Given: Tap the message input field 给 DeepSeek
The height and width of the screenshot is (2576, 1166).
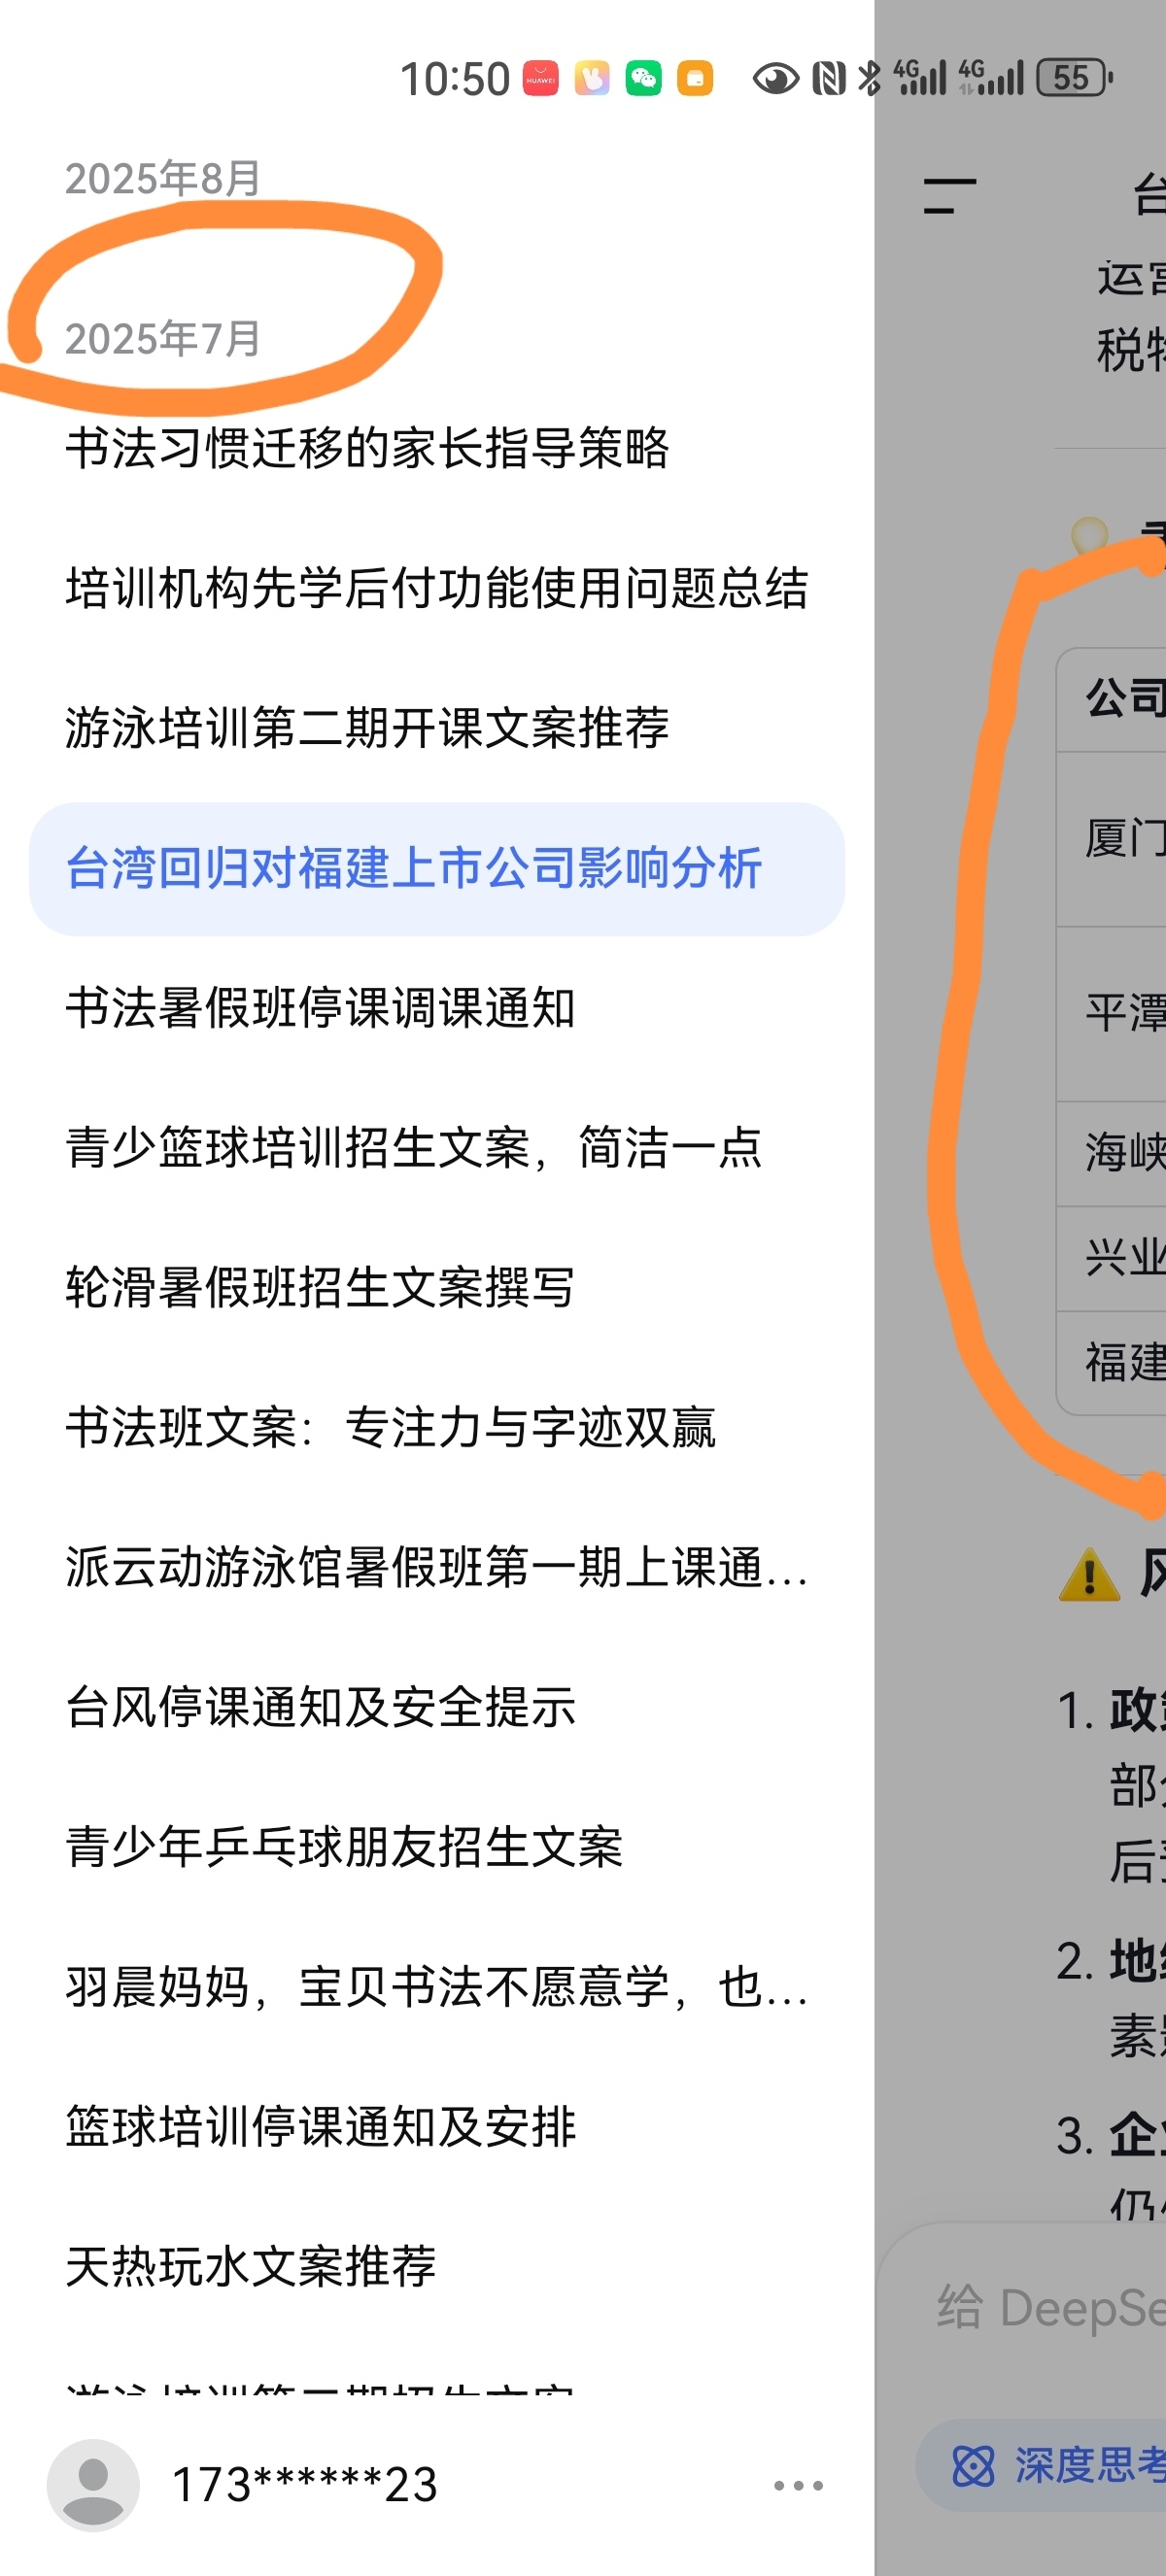Looking at the screenshot, I should [1050, 2308].
